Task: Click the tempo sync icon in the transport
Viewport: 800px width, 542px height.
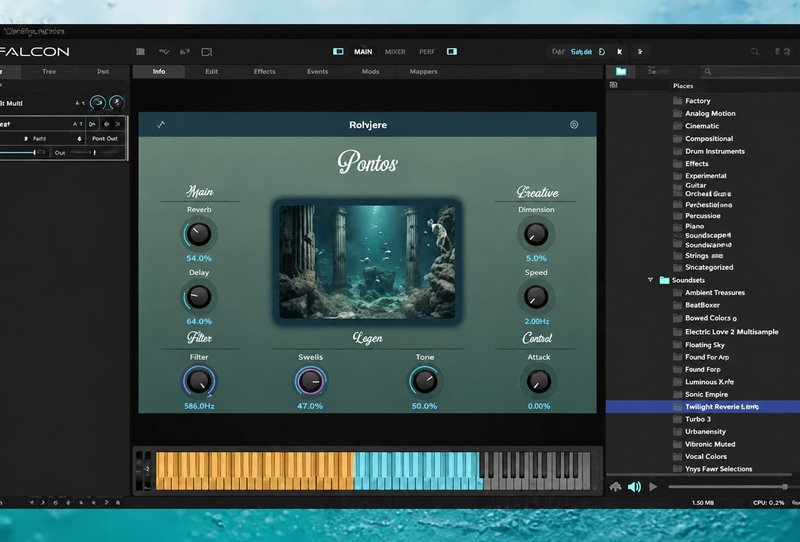Action: (x=602, y=52)
